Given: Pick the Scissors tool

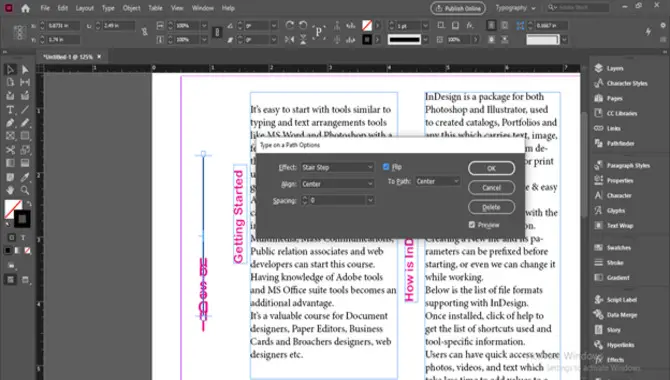Looking at the screenshot, I should click(10, 150).
